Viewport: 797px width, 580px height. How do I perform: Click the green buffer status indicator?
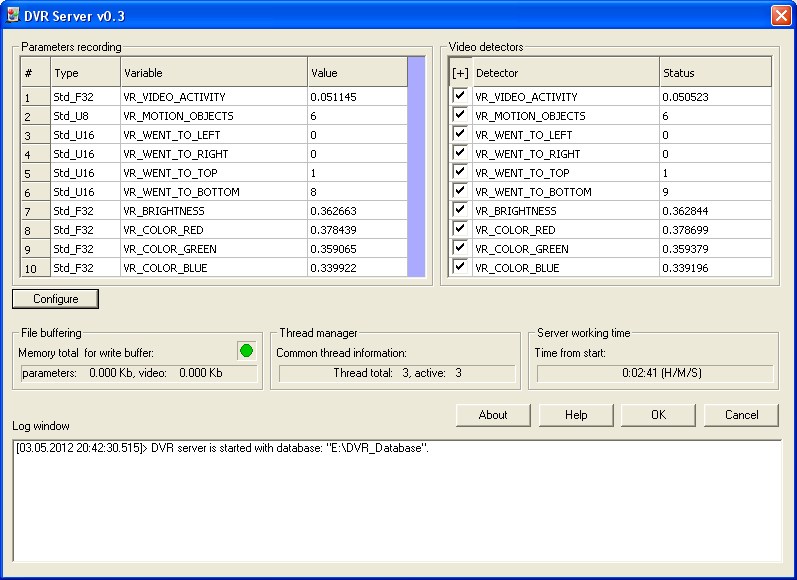tap(246, 351)
